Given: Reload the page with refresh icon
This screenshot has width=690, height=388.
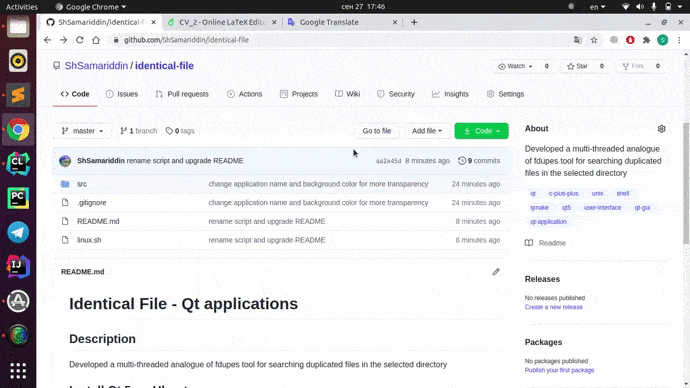Looking at the screenshot, I should [80, 40].
